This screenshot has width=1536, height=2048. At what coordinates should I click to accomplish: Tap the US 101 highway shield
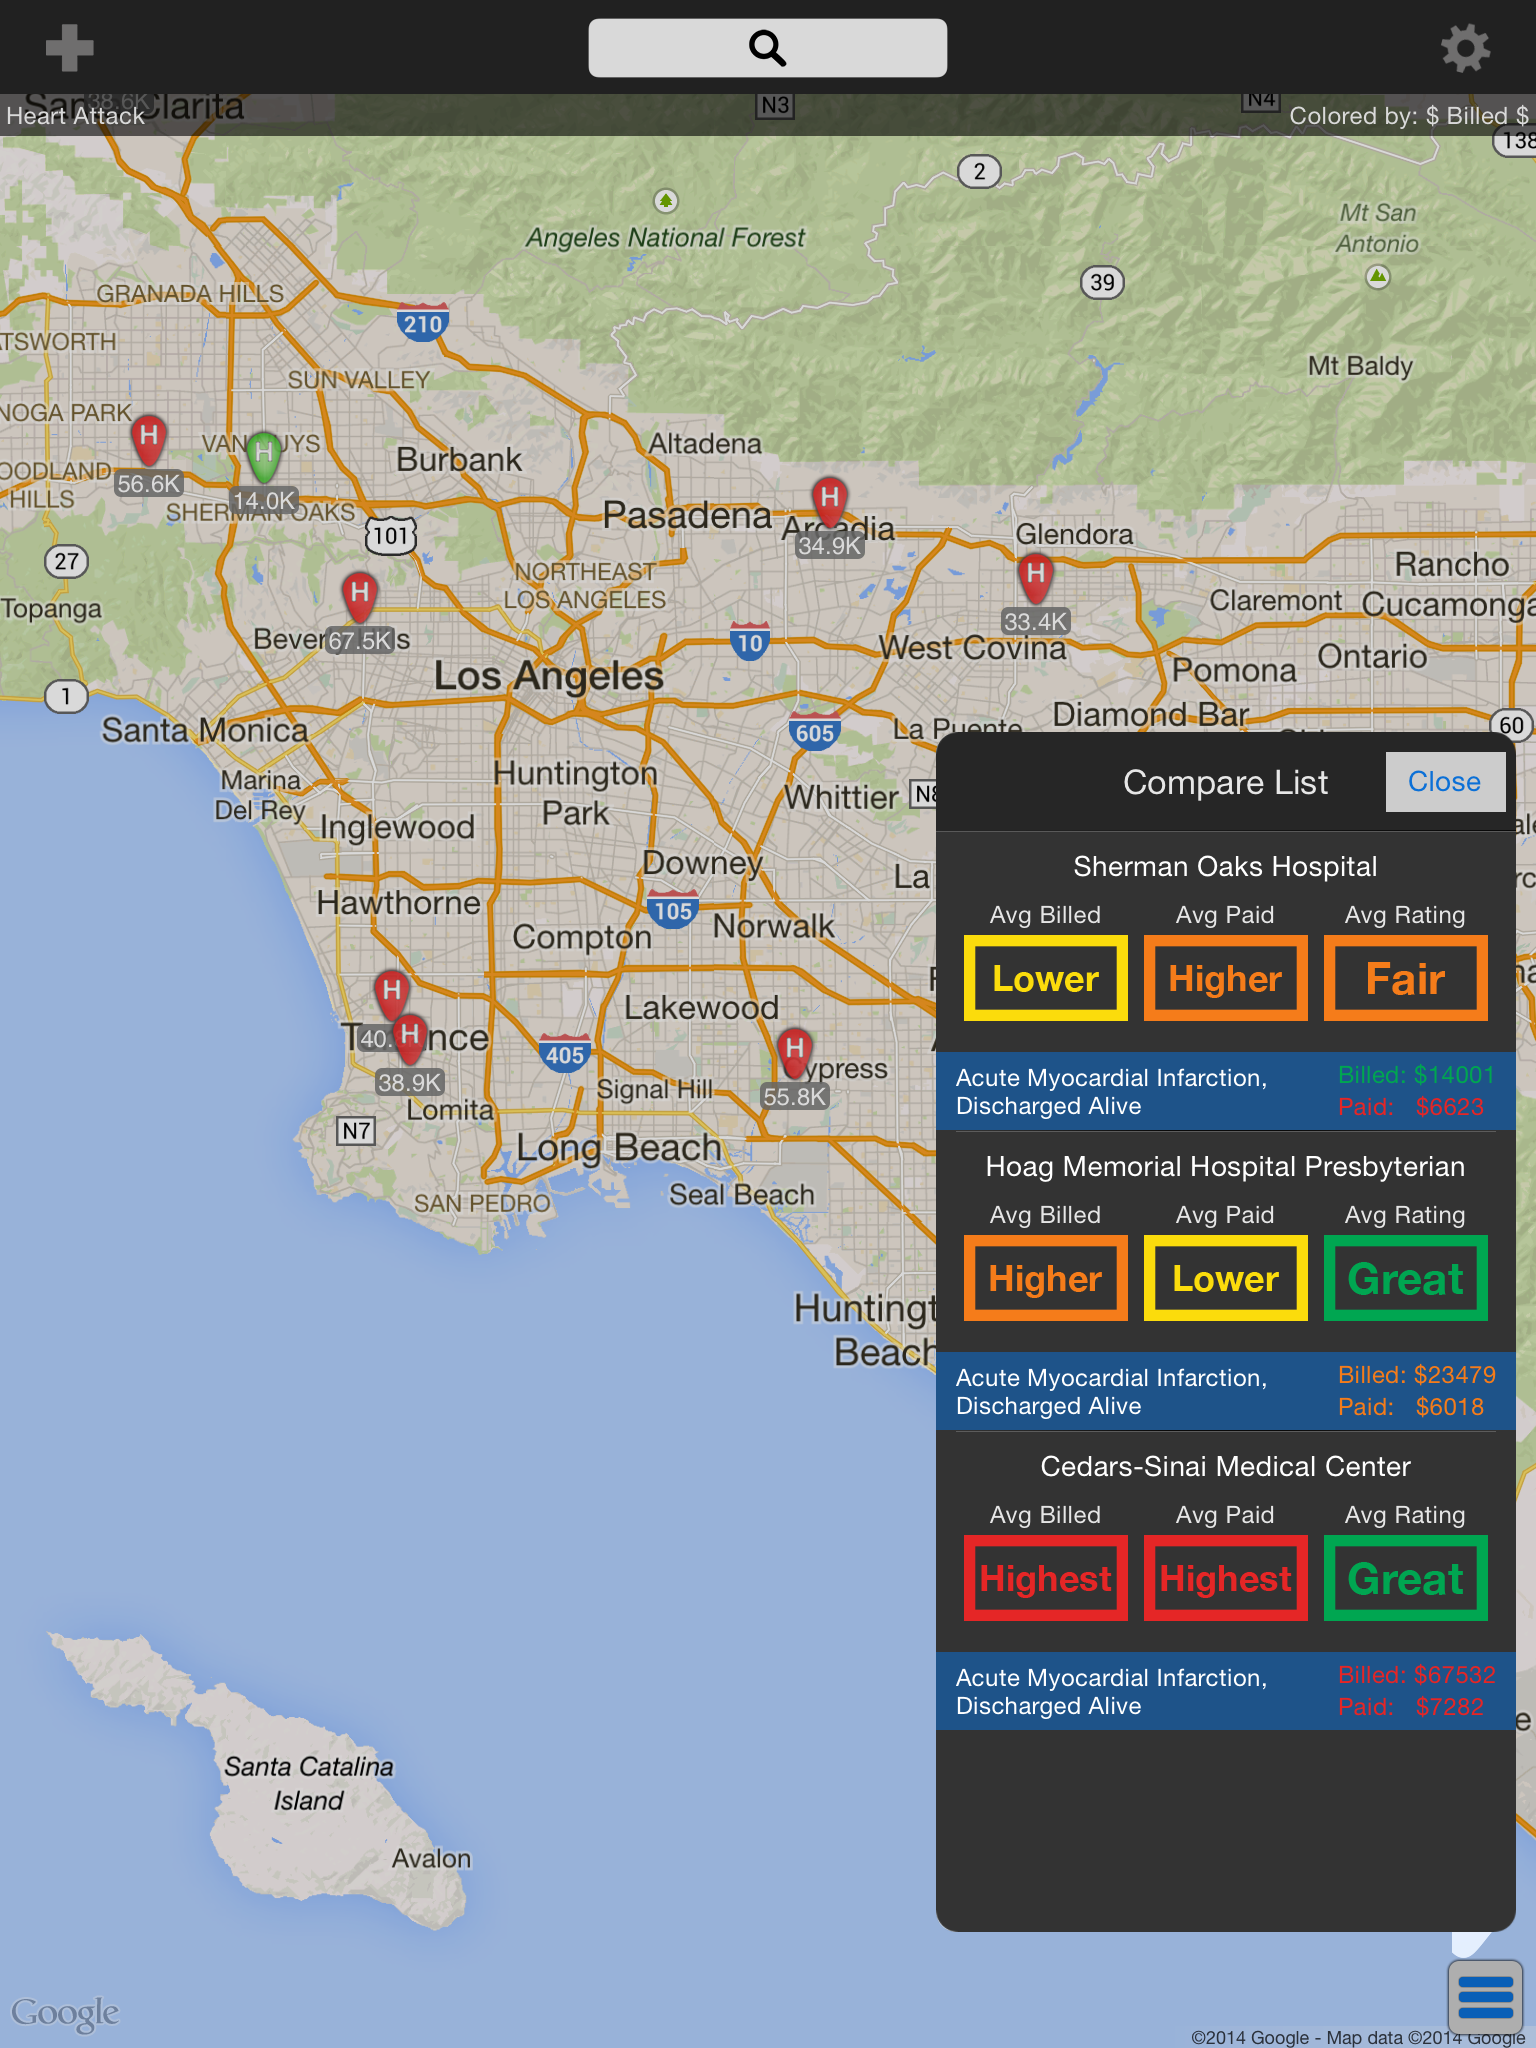pyautogui.click(x=391, y=537)
